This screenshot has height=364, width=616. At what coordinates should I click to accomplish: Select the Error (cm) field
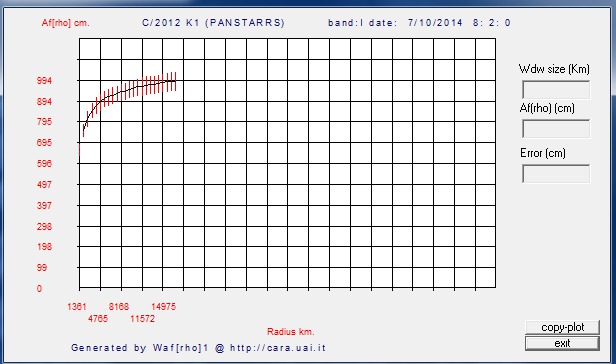point(556,174)
